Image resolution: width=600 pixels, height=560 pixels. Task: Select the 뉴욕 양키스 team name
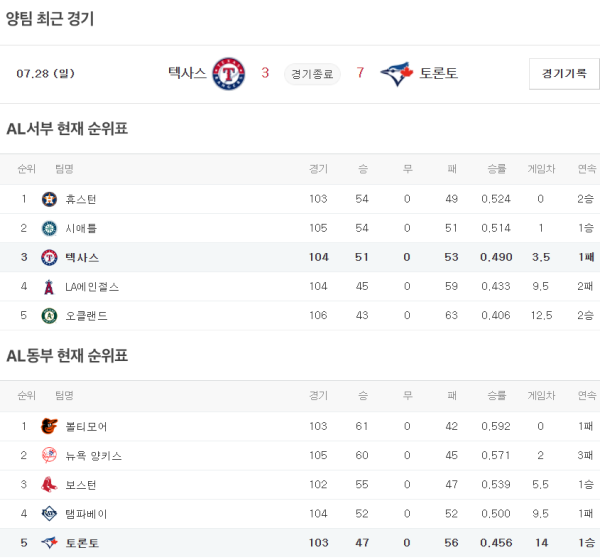[94, 455]
